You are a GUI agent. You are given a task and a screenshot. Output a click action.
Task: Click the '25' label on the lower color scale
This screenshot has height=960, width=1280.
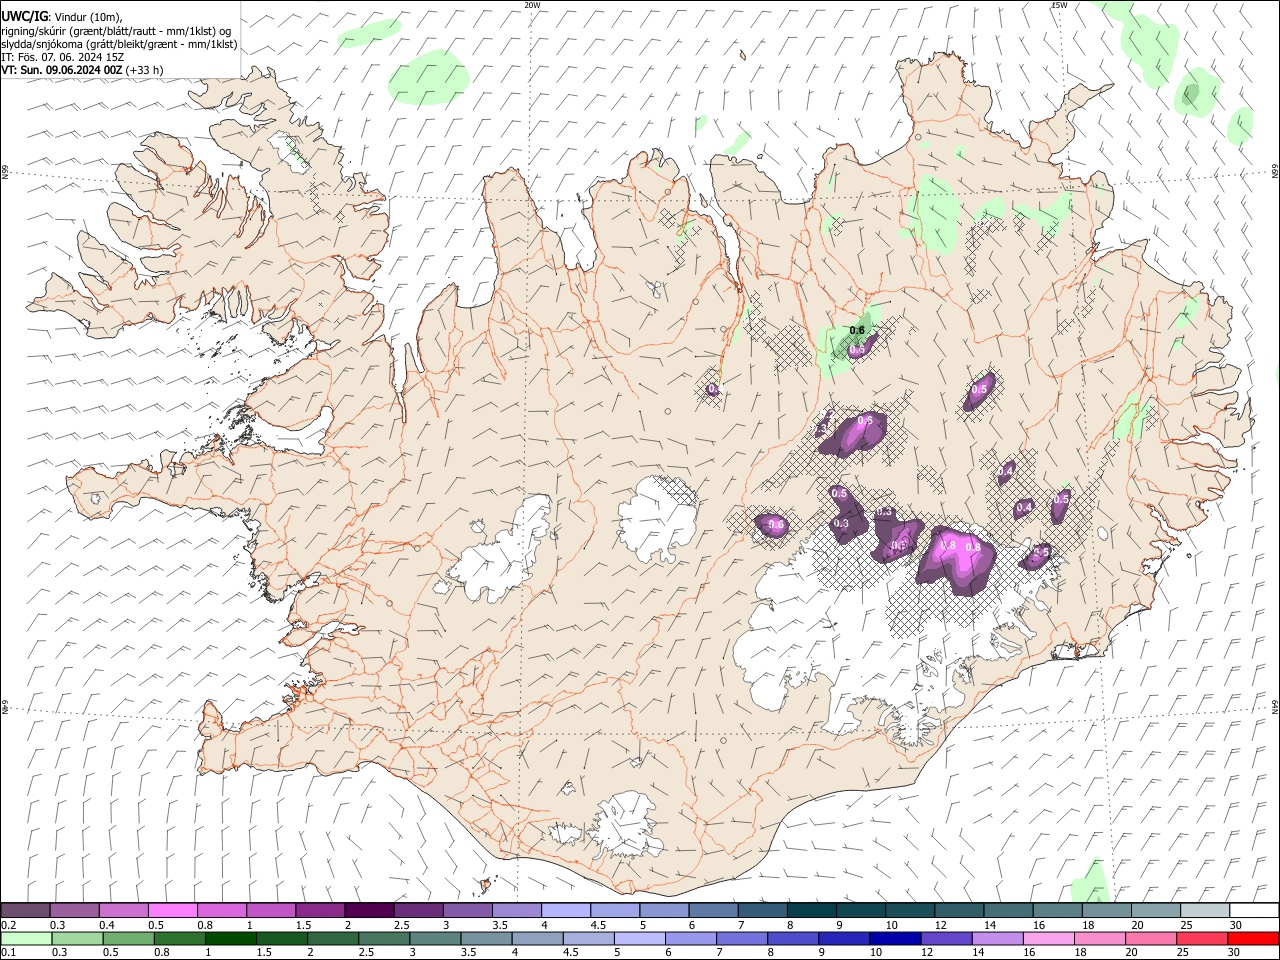(1183, 953)
